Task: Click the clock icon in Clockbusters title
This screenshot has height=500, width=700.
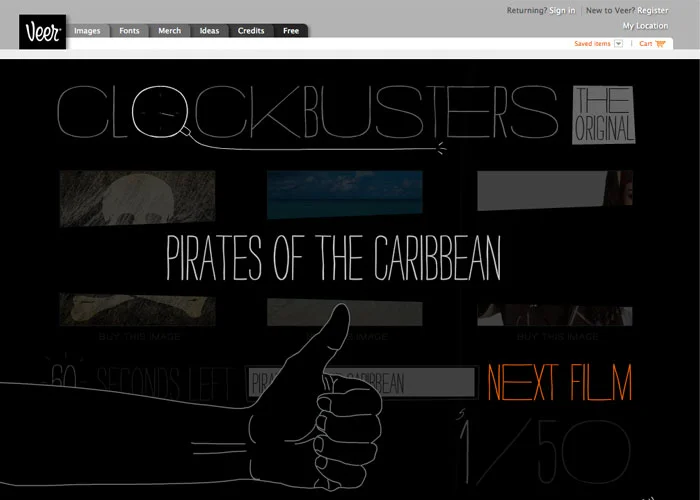Action: (160, 112)
